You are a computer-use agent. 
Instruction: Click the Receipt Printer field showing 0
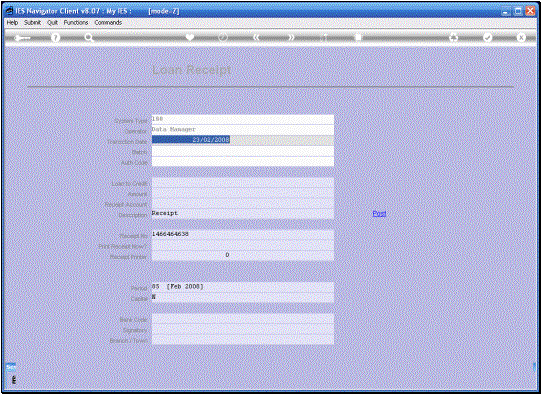[243, 255]
